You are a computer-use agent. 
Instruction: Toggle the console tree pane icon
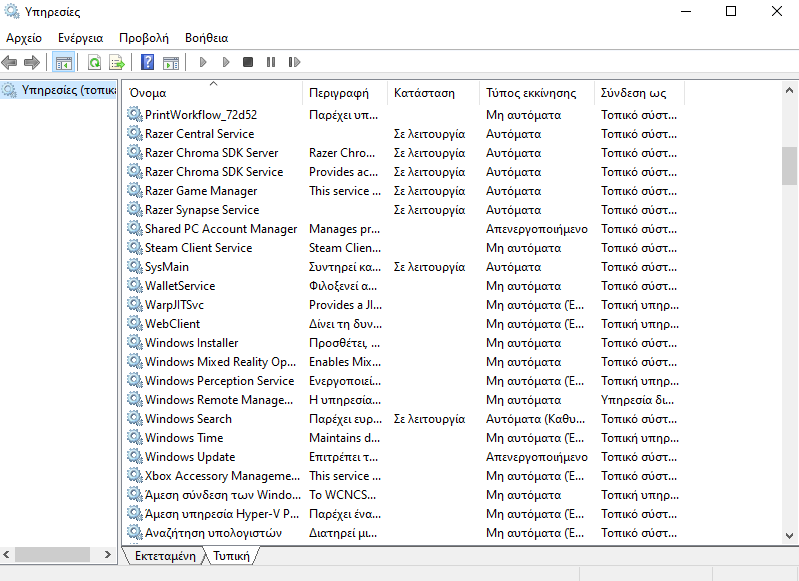[64, 63]
